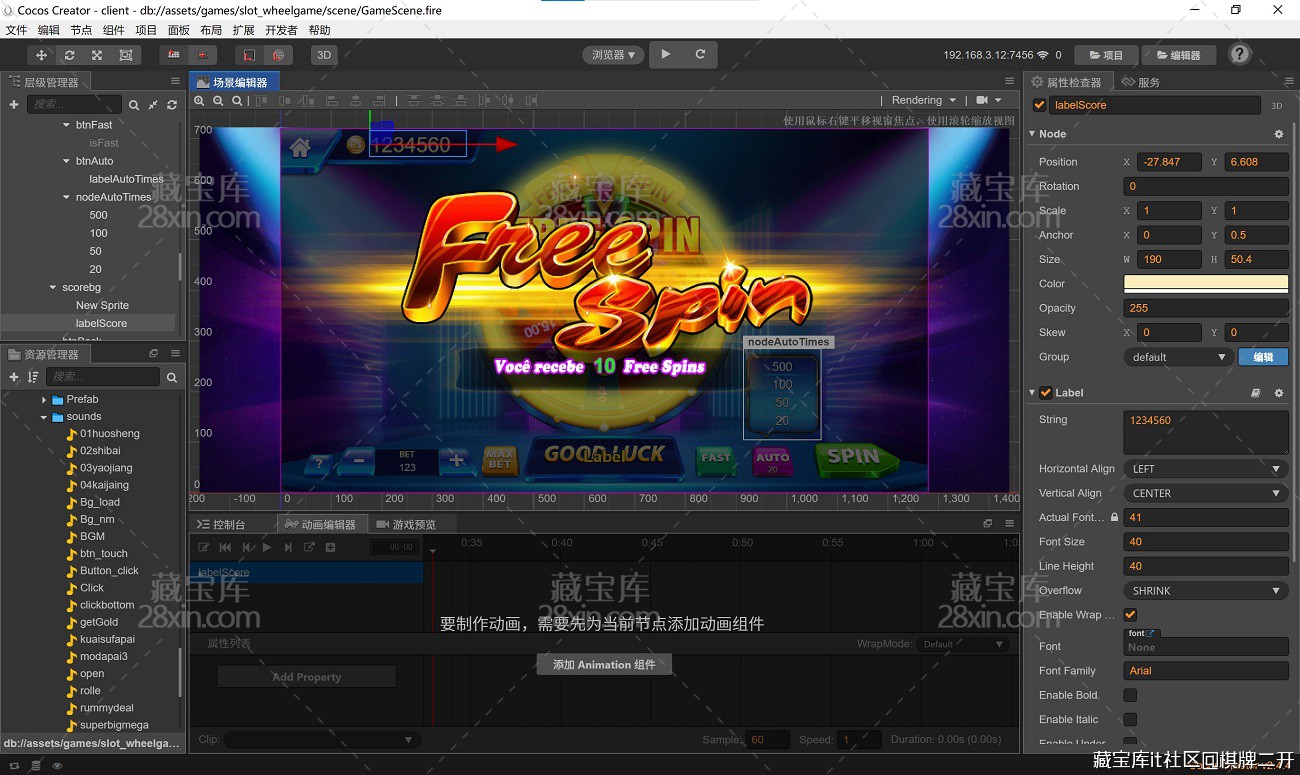
Task: Toggle the 3D view mode button
Action: 323,55
